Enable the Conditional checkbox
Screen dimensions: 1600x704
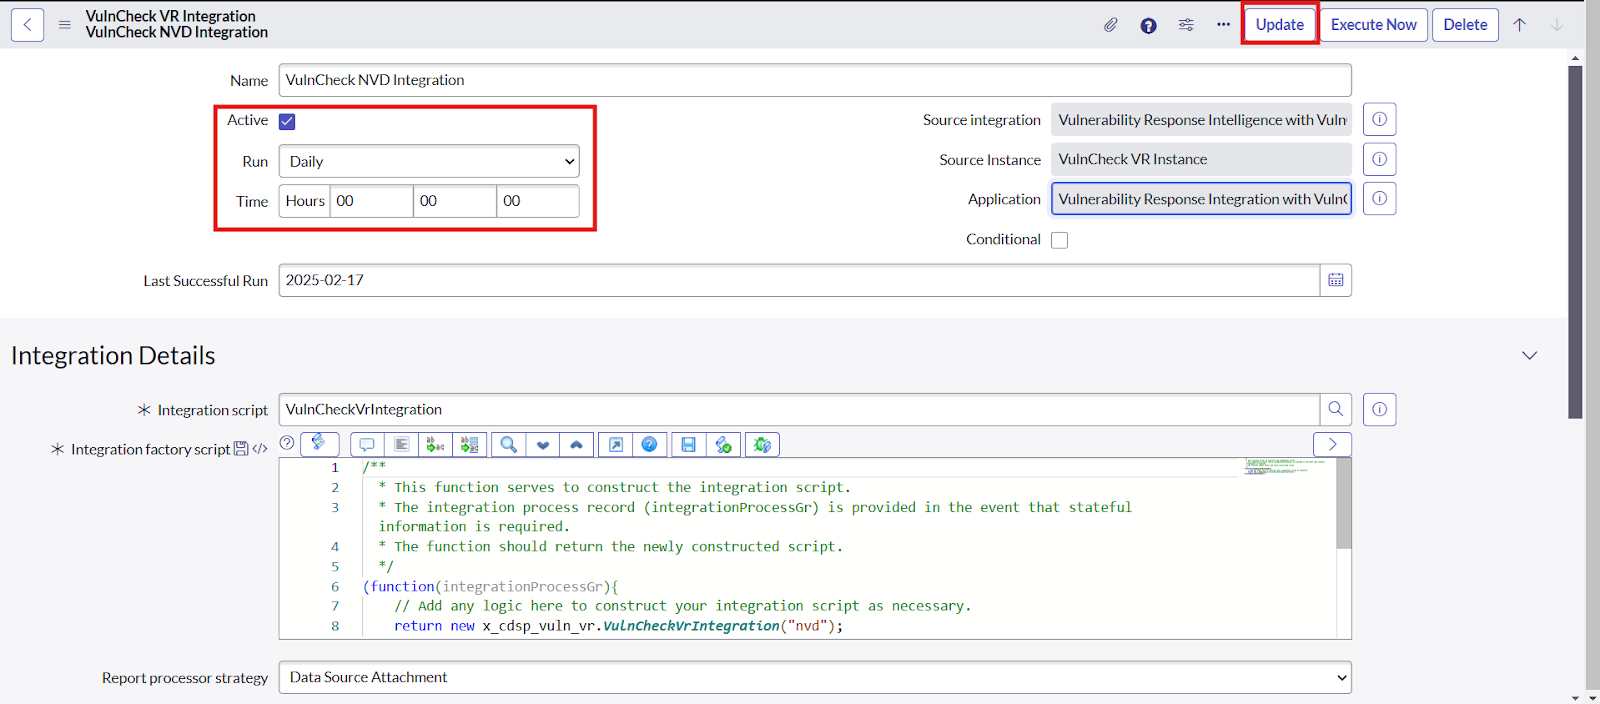(x=1060, y=240)
